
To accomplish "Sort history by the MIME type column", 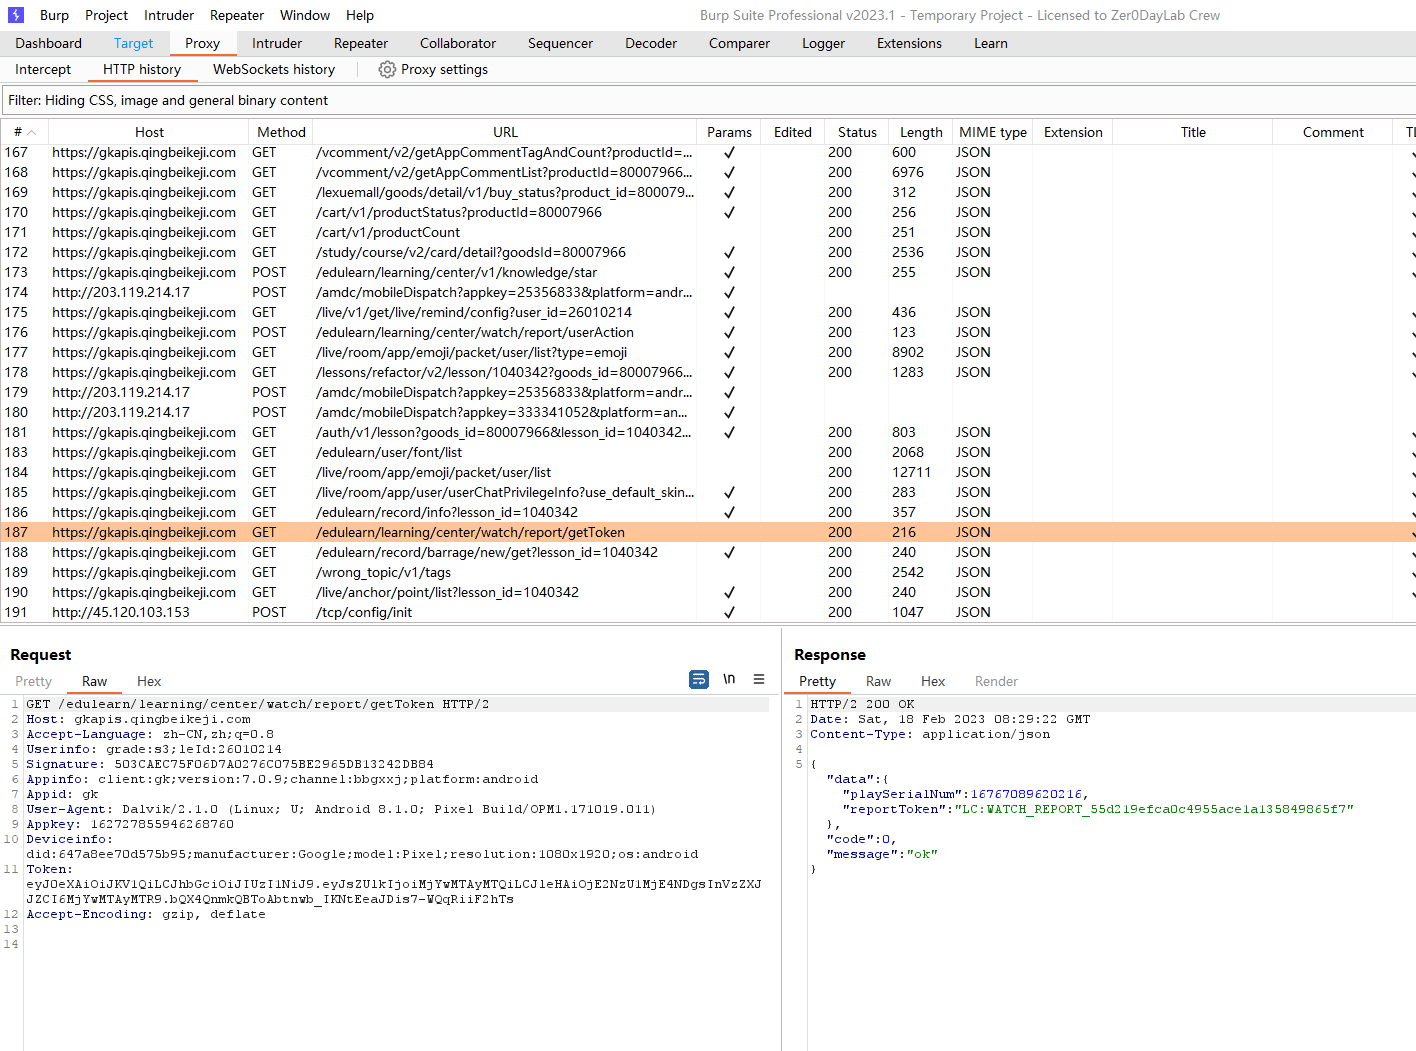I will tap(993, 132).
